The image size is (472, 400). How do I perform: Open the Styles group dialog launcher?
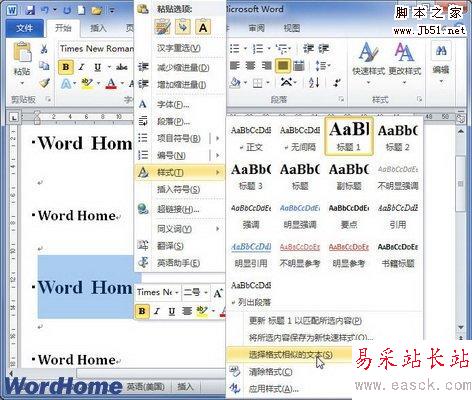coord(419,99)
